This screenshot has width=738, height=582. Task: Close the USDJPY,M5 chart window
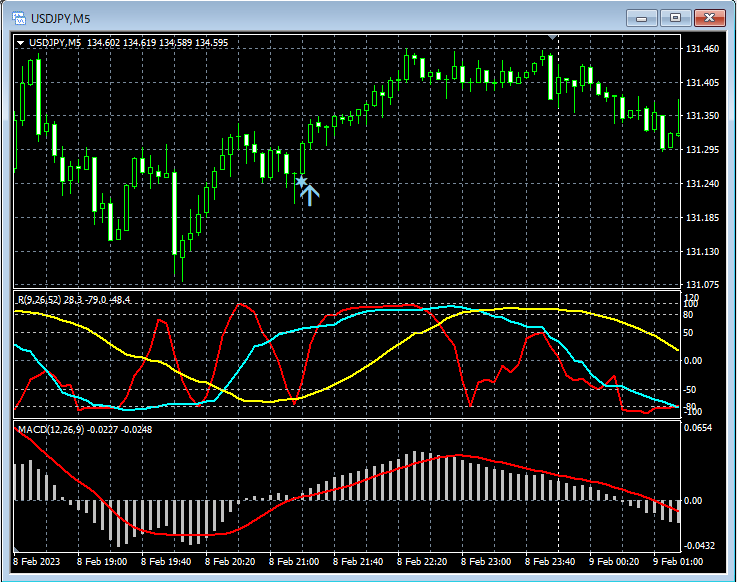coord(710,18)
